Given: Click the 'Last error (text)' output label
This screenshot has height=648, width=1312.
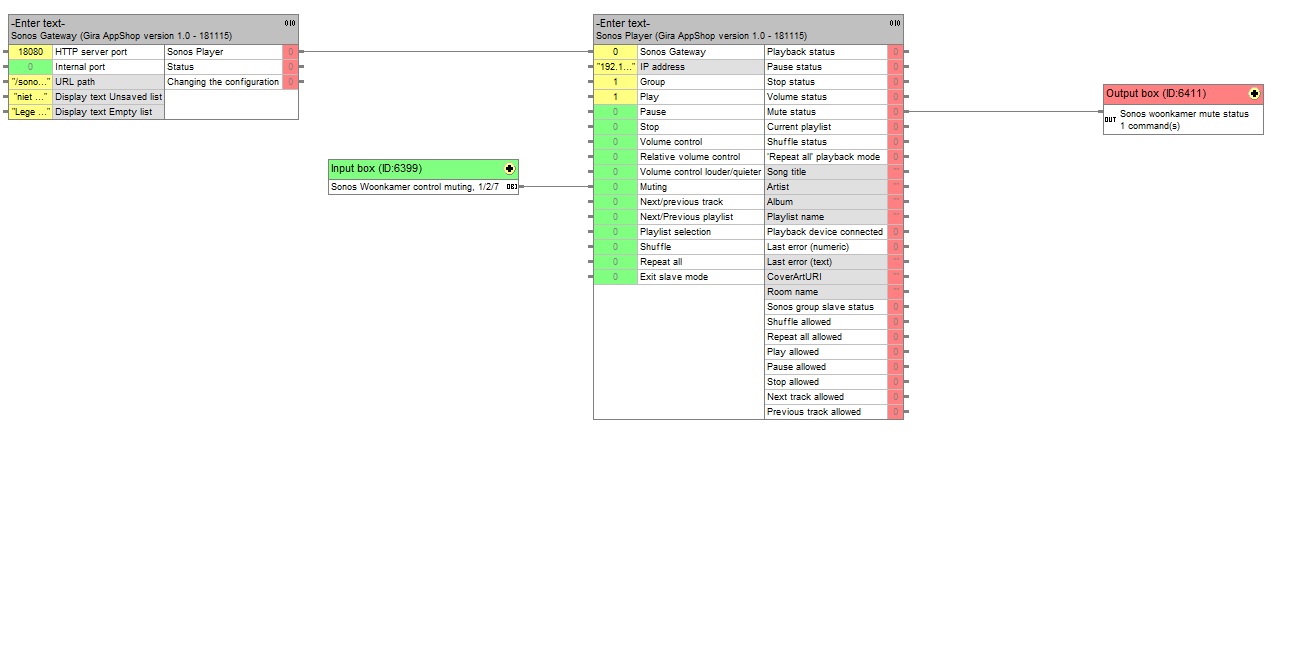Looking at the screenshot, I should [799, 262].
